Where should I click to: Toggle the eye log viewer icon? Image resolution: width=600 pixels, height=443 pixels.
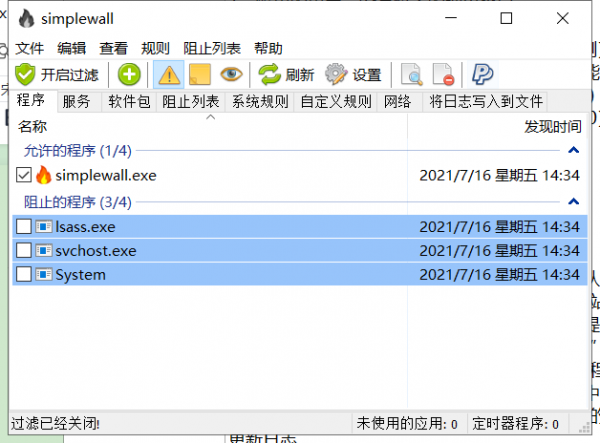point(231,74)
